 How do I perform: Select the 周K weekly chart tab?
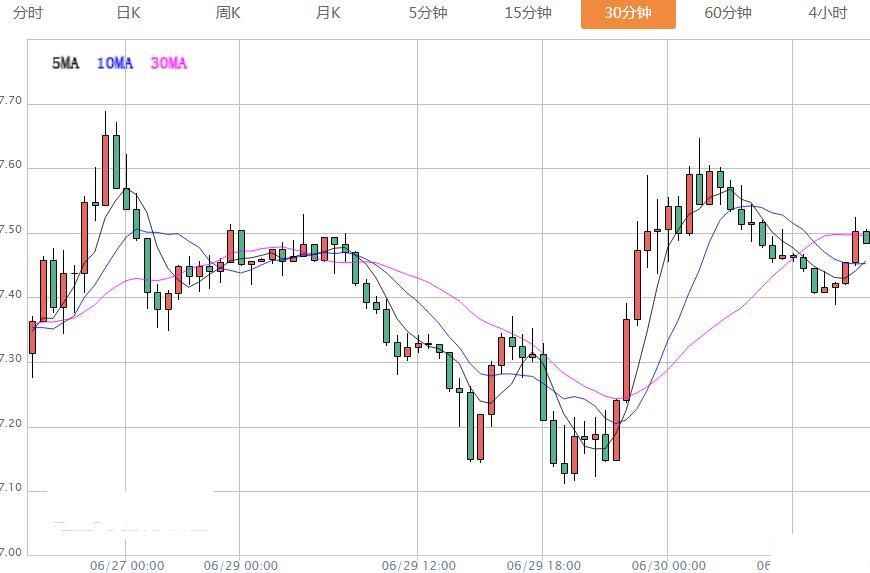click(228, 13)
